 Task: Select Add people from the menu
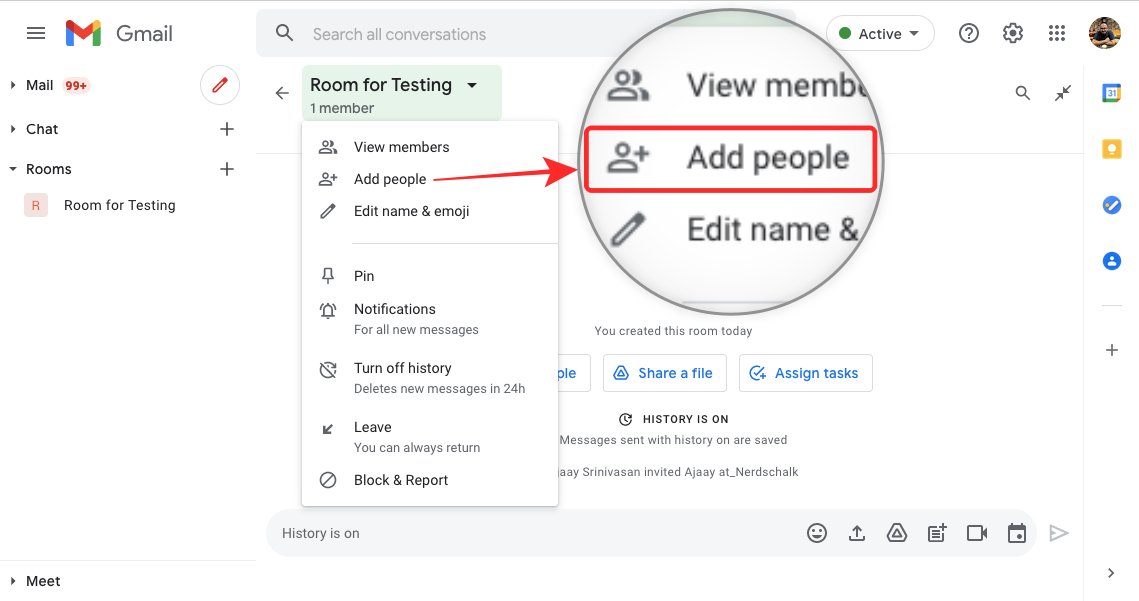(x=390, y=179)
